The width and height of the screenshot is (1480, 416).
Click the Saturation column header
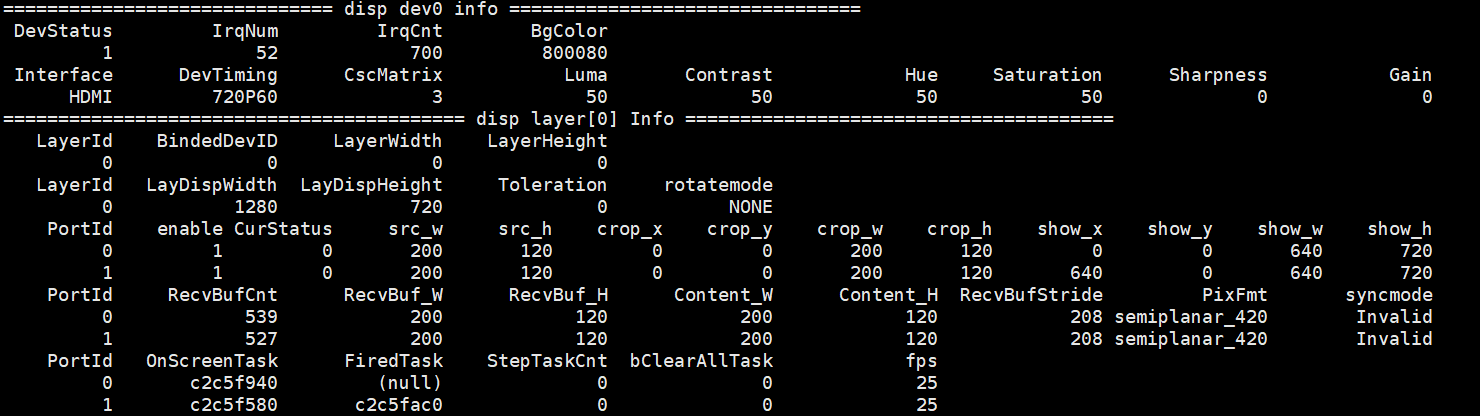1047,75
